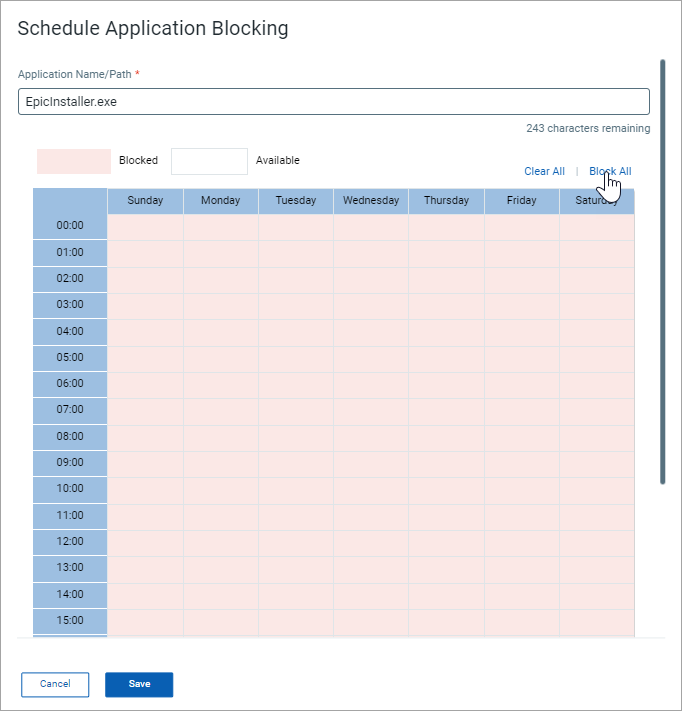Select the Thursday column header
The height and width of the screenshot is (711, 682).
[x=446, y=201]
